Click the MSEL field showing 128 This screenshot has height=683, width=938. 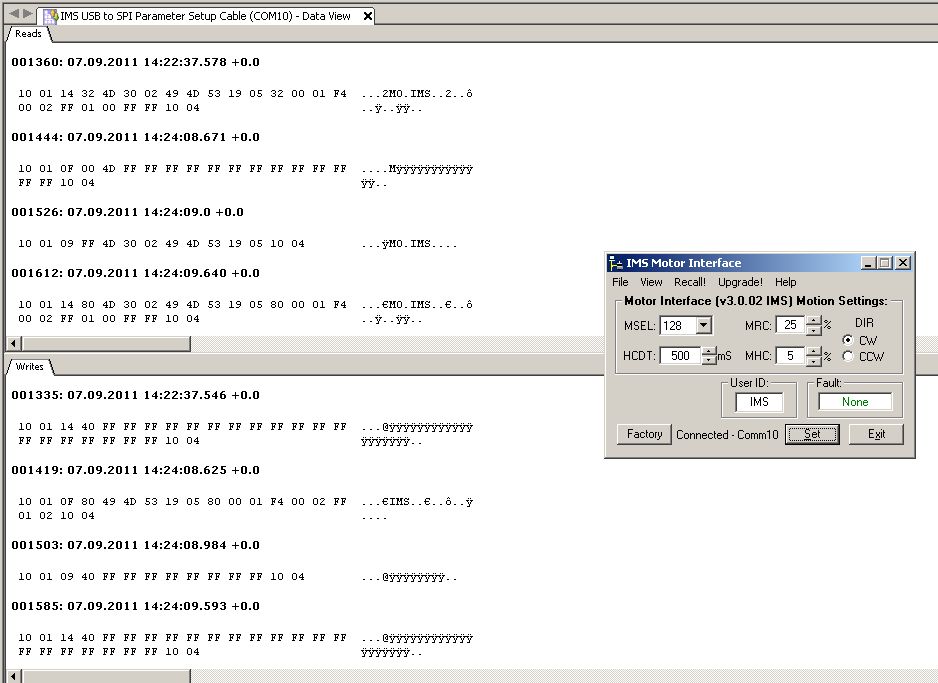[678, 325]
